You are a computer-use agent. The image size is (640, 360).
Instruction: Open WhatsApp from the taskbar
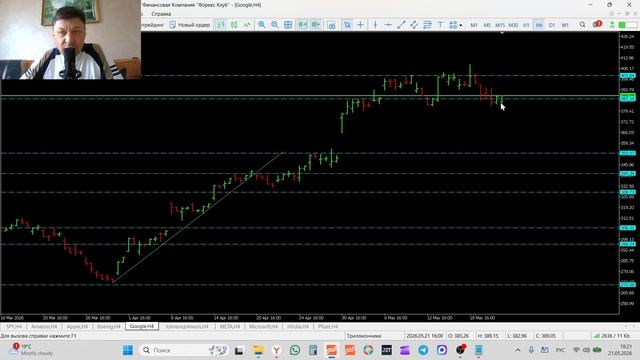295,350
